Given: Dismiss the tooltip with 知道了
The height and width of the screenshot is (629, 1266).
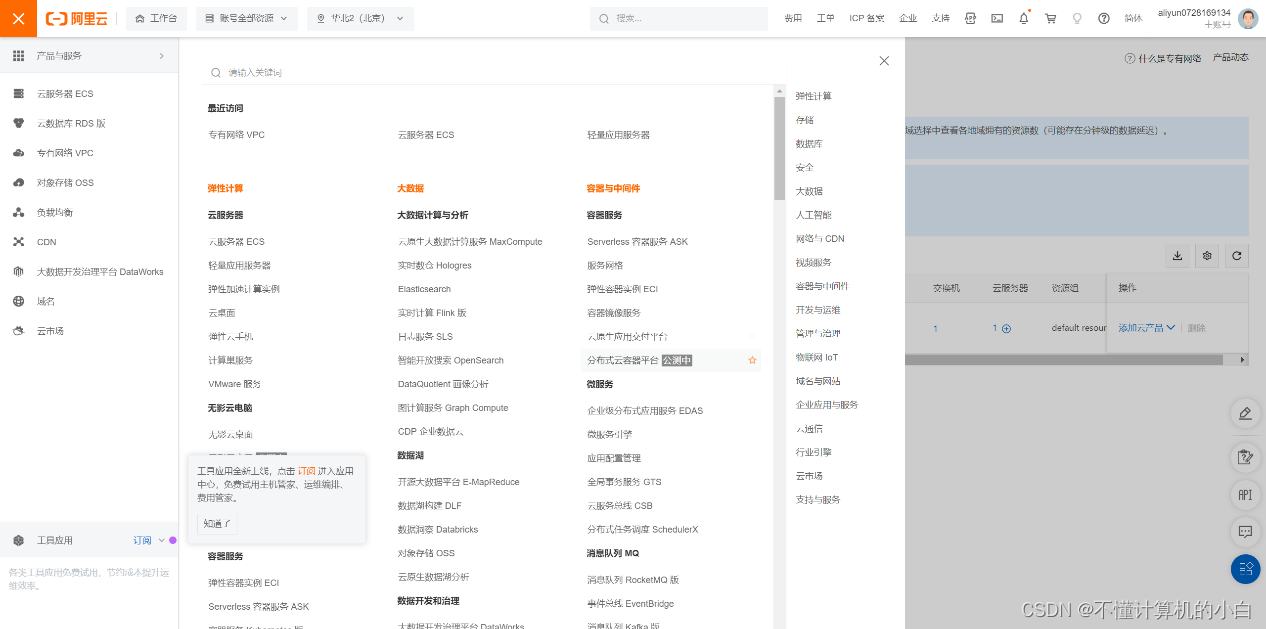Looking at the screenshot, I should [217, 524].
